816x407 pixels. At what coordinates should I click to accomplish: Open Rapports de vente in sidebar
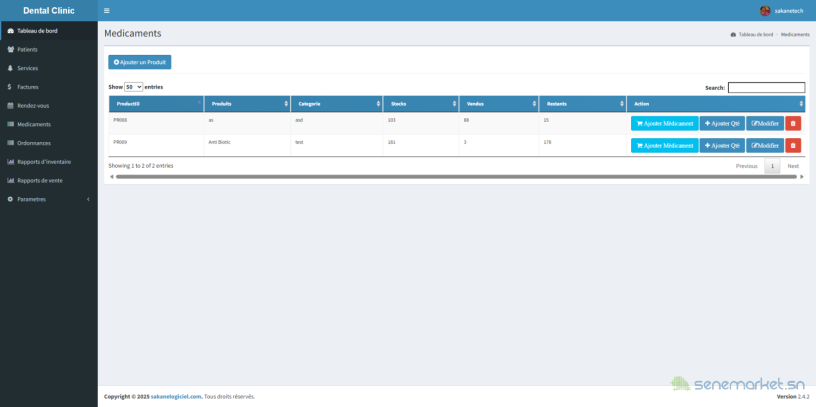coord(49,181)
